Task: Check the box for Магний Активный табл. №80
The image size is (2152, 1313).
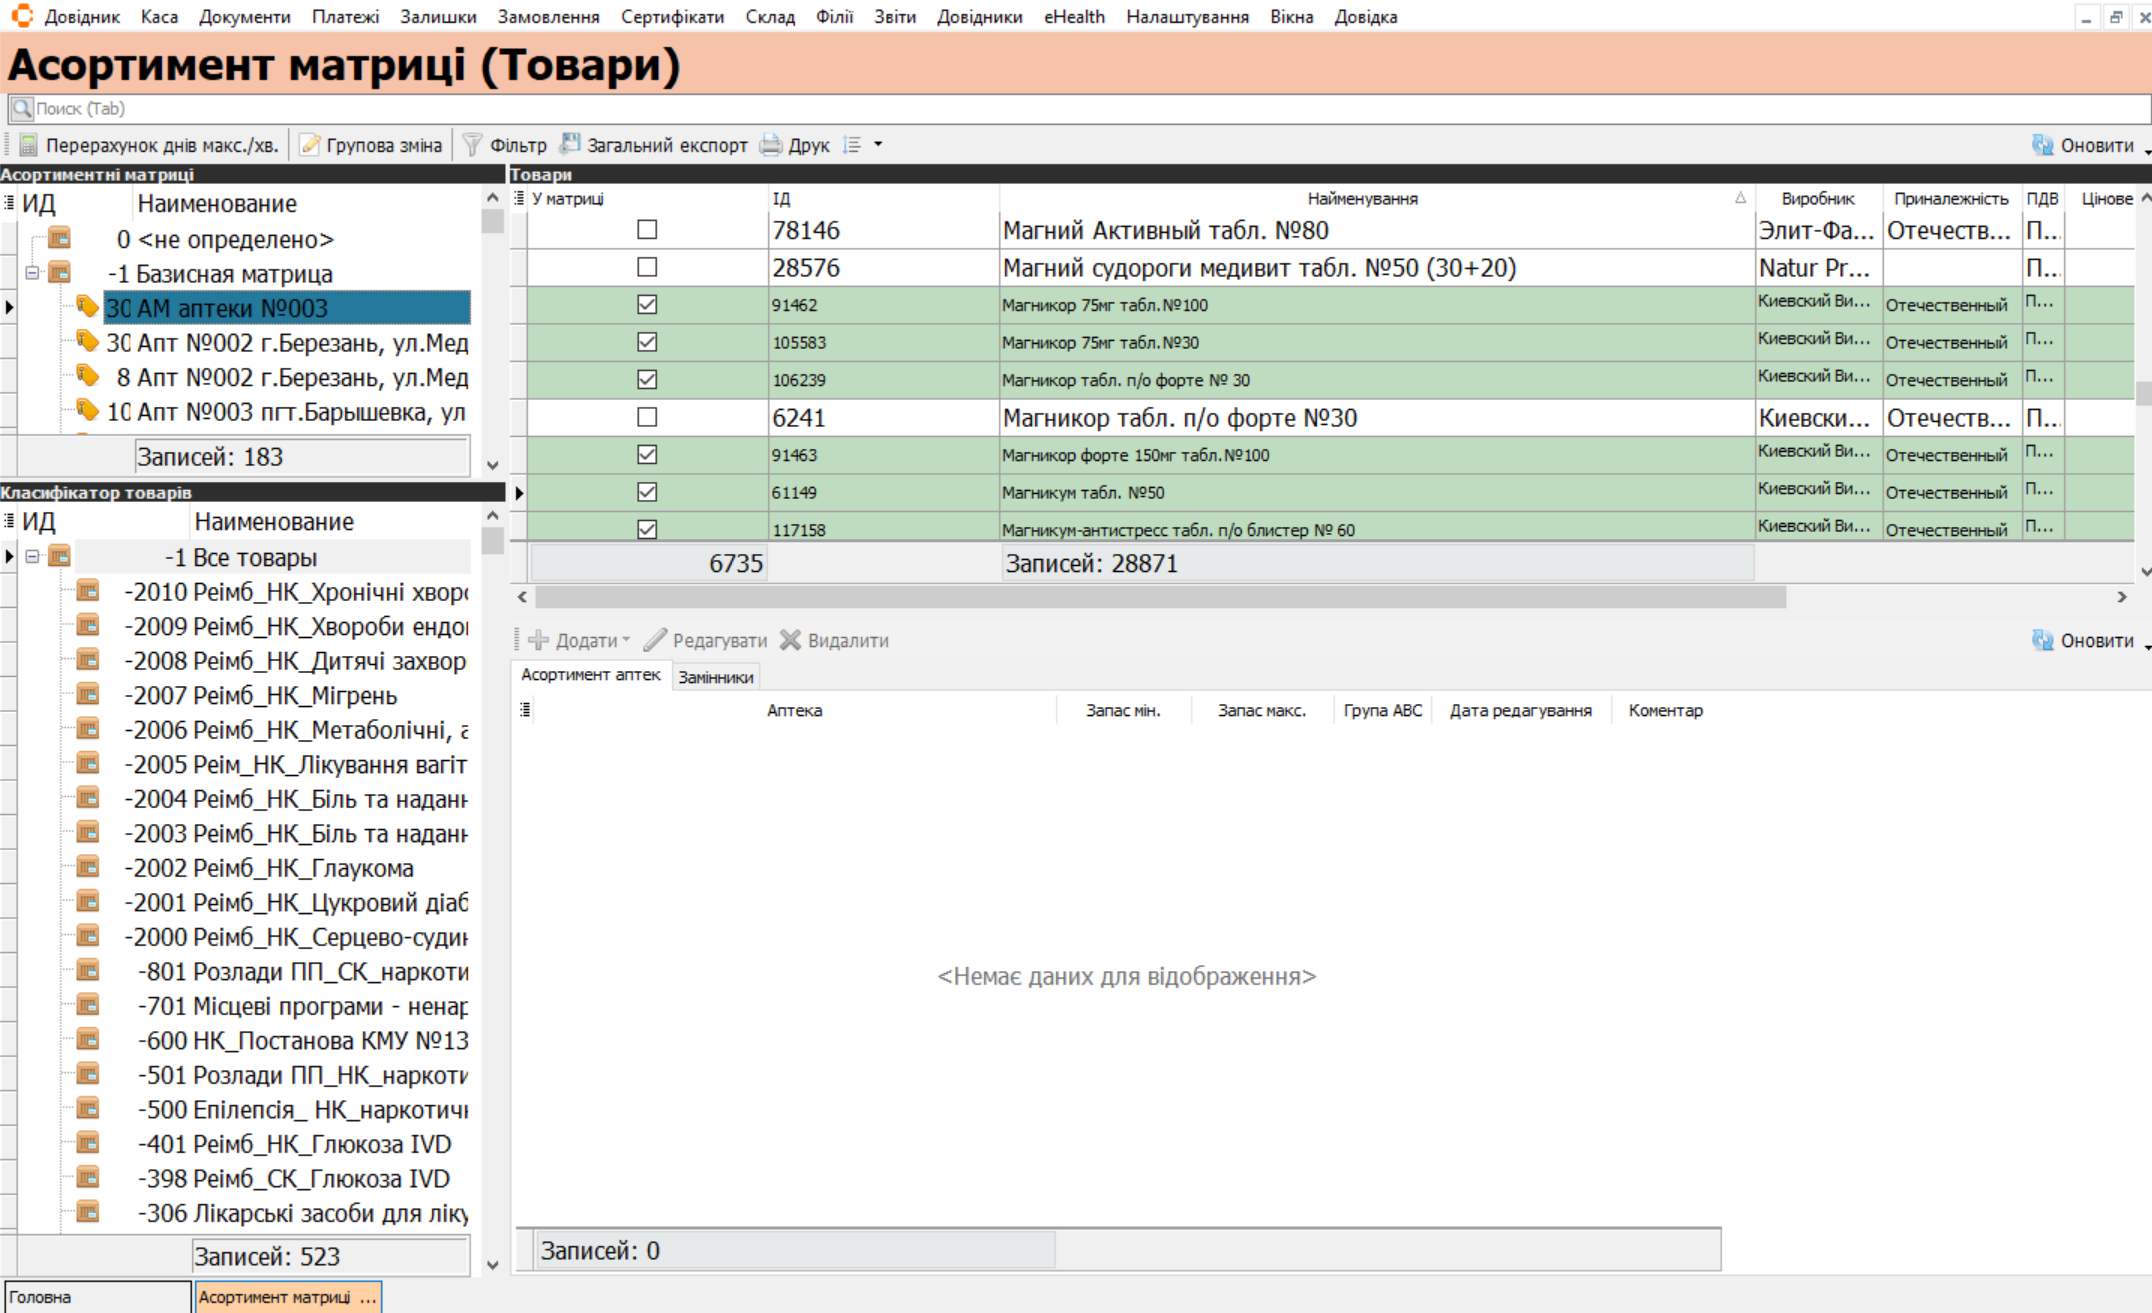Action: (647, 230)
